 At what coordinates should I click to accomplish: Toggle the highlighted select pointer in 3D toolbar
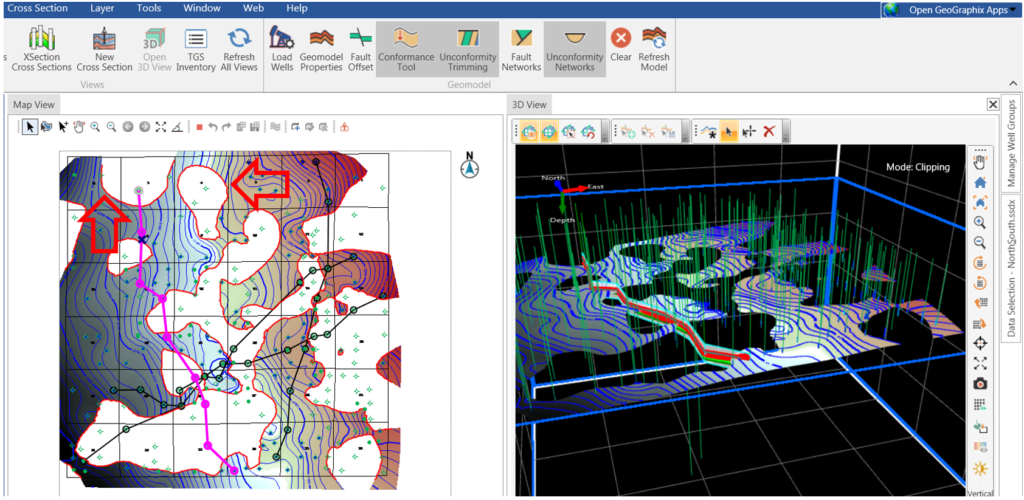729,132
